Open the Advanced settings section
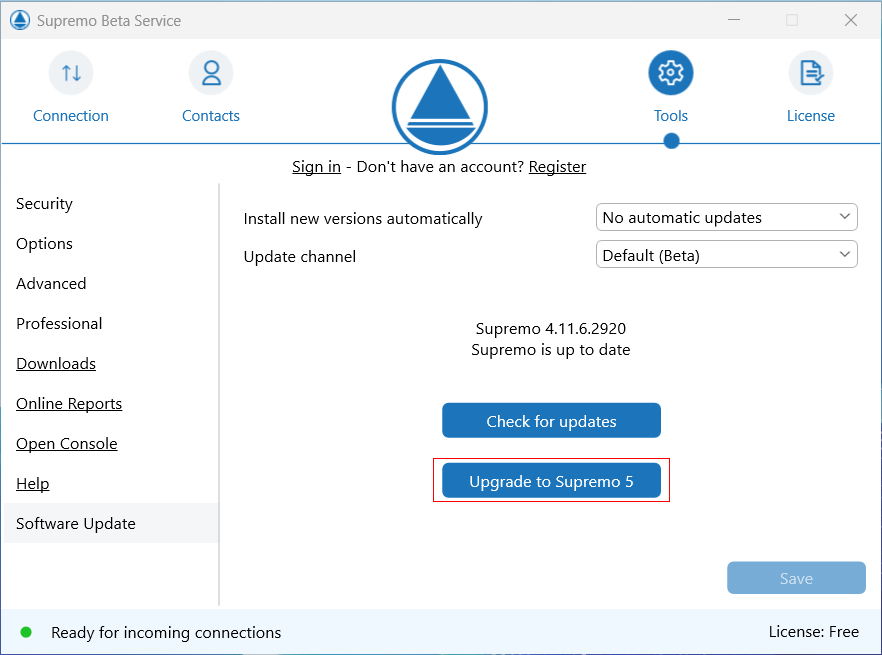This screenshot has height=655, width=882. pos(51,284)
